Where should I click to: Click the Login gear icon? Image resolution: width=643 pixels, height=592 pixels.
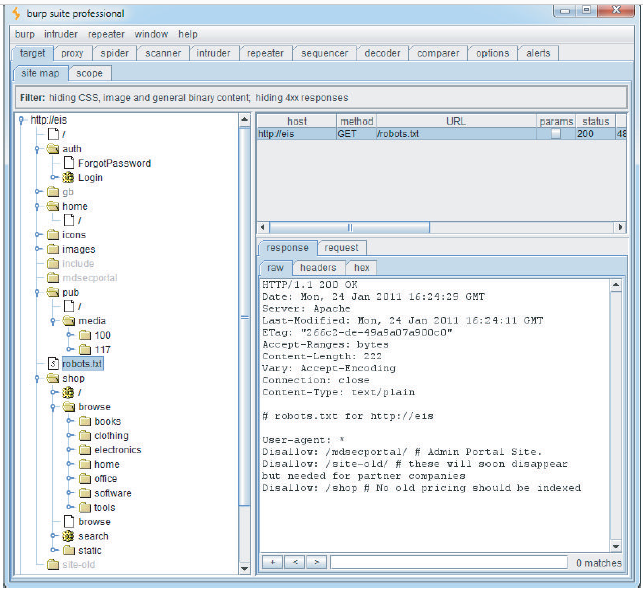pos(68,178)
